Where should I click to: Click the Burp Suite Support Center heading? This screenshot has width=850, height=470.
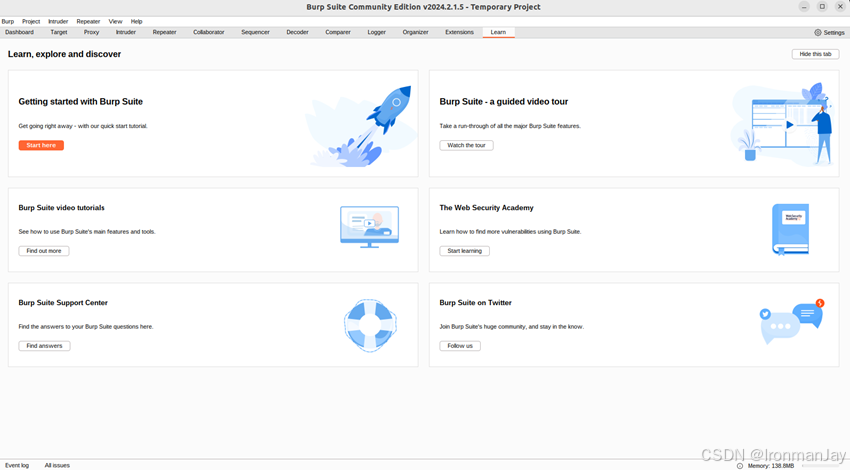63,302
